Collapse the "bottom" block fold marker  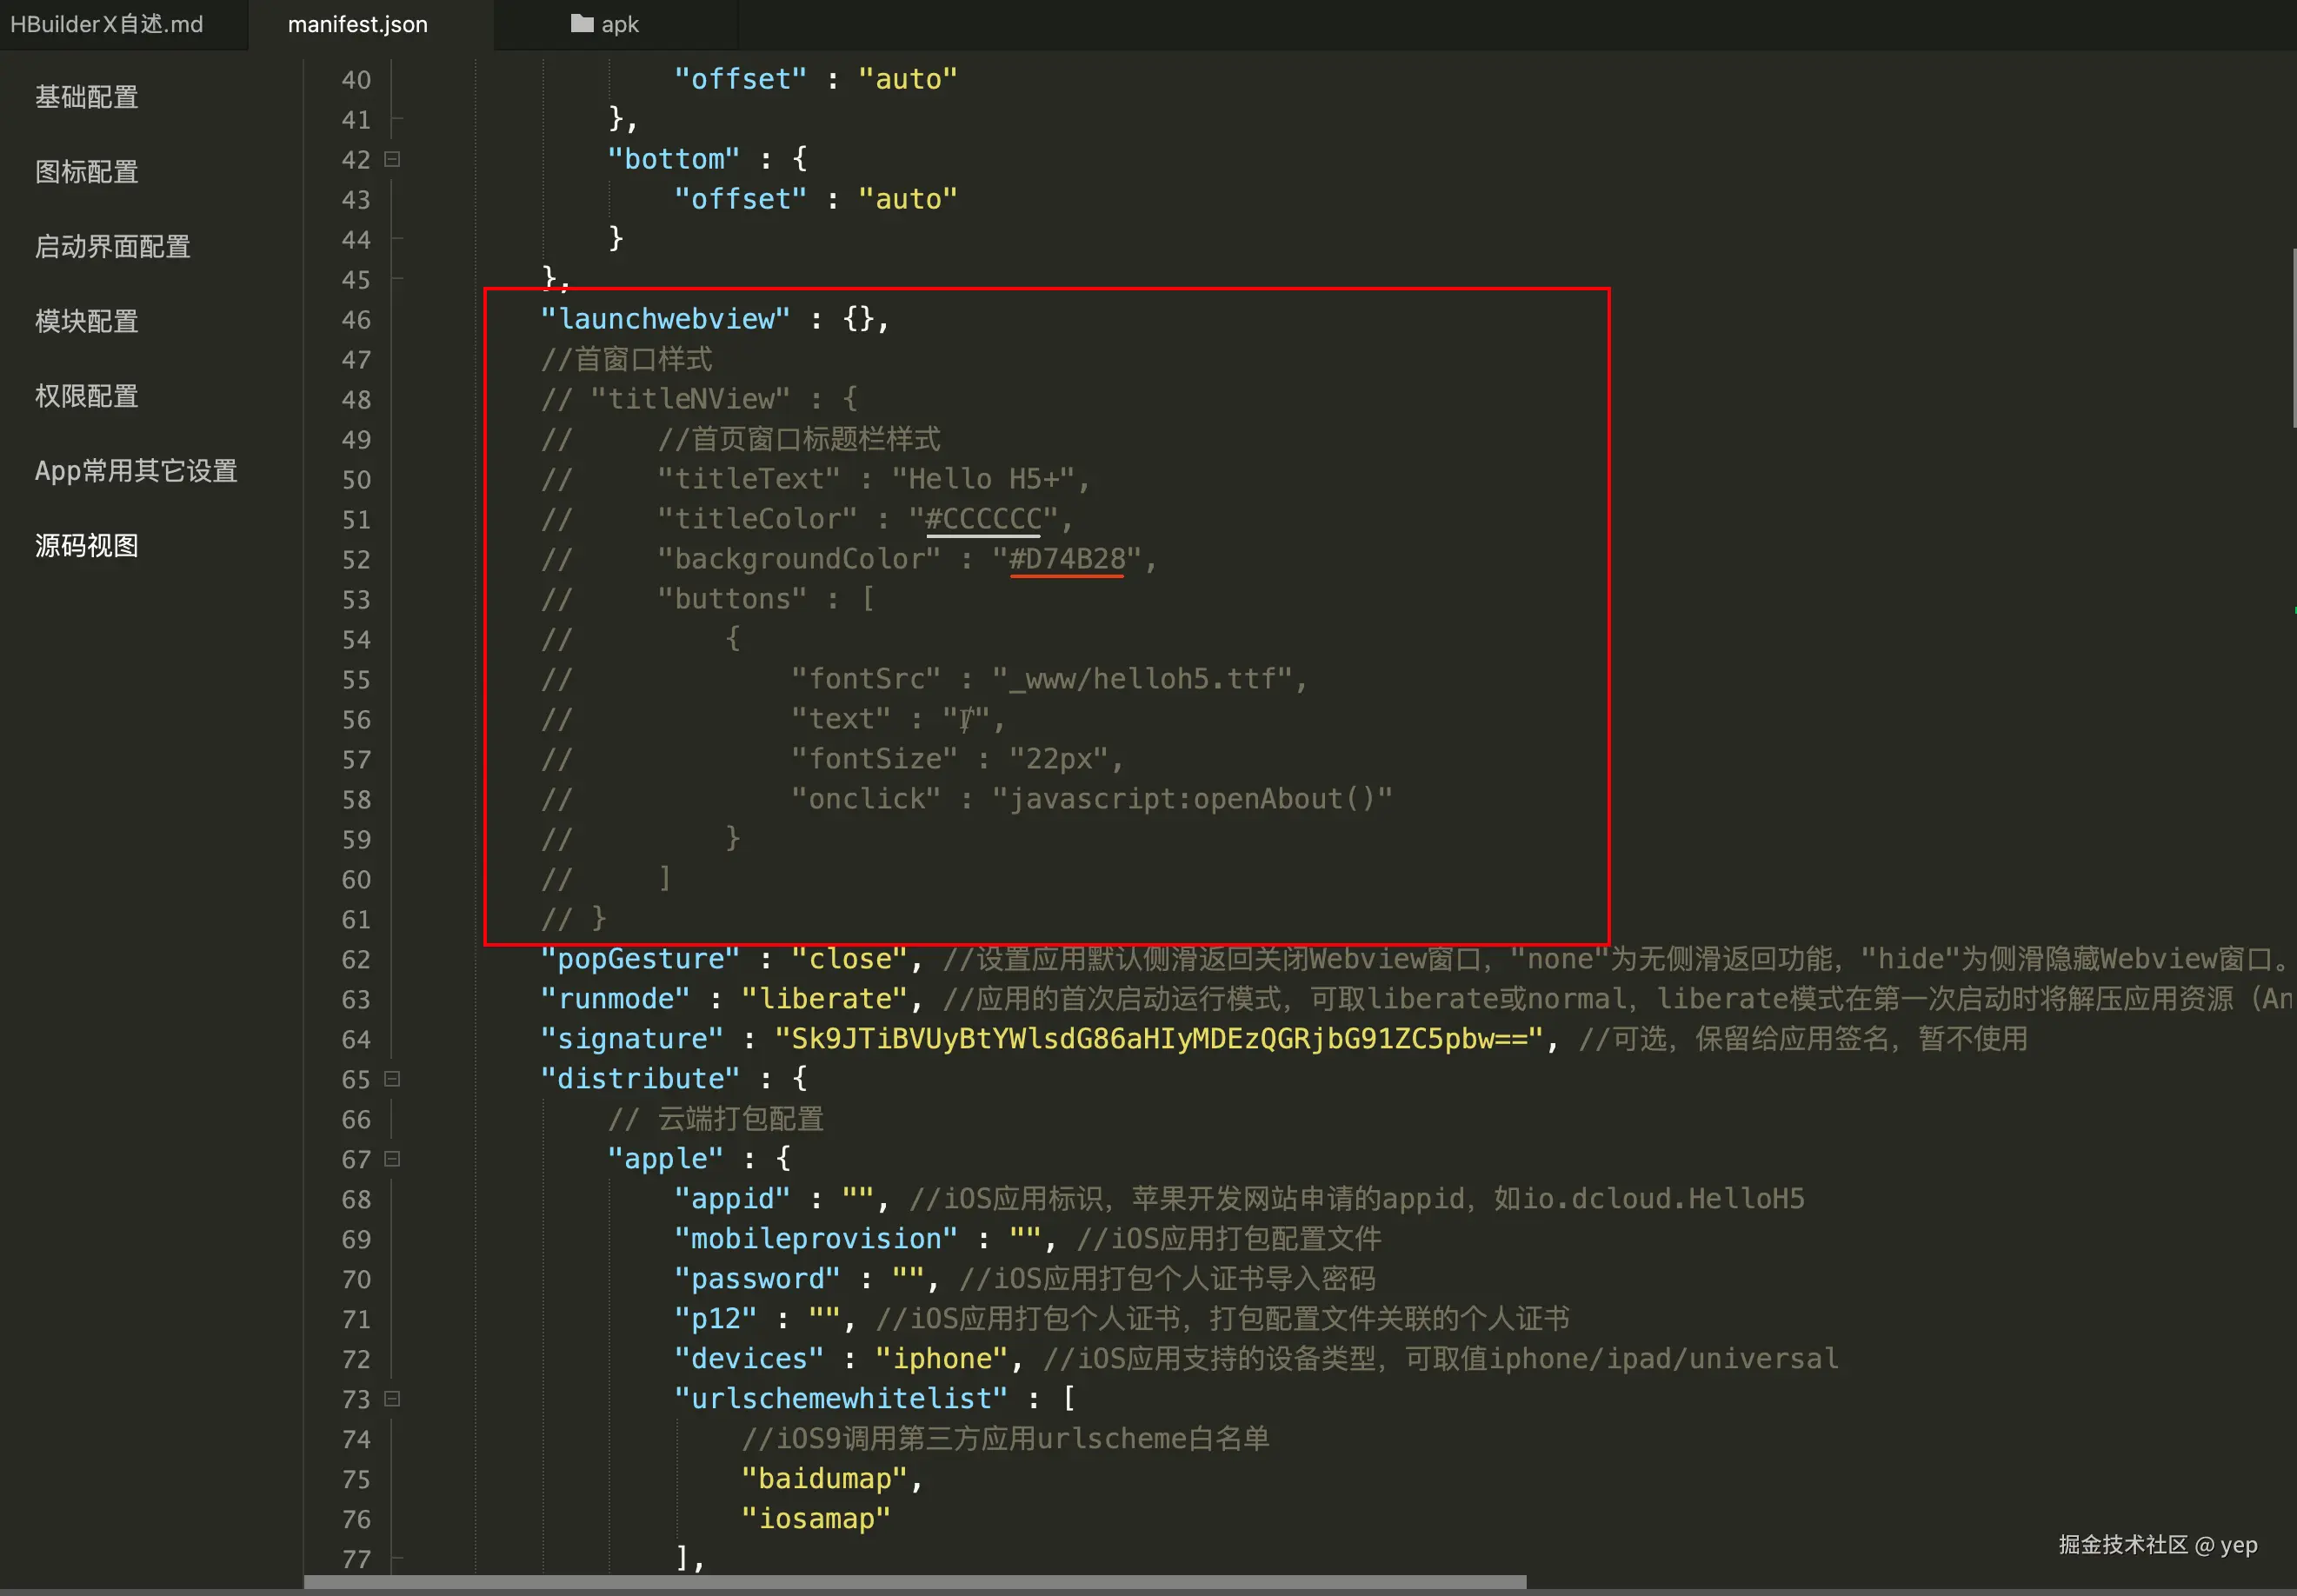click(393, 159)
